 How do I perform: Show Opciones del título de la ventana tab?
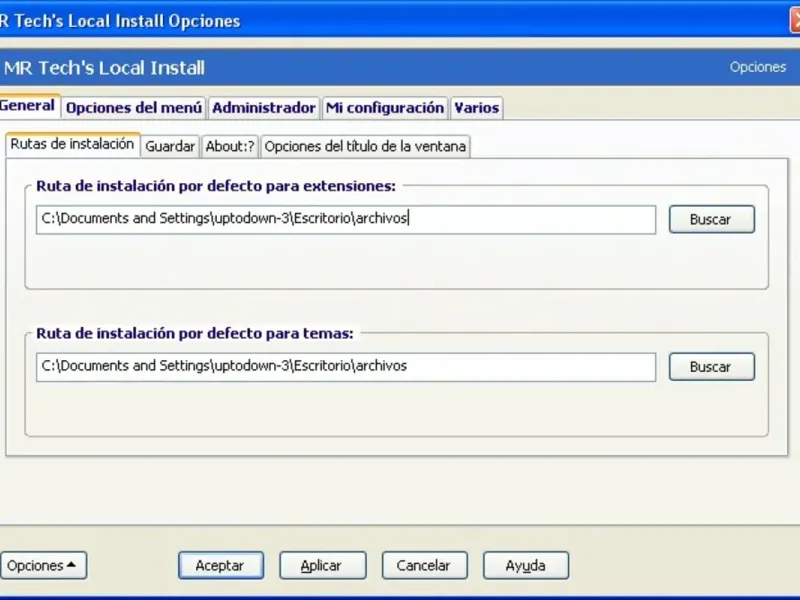[365, 146]
